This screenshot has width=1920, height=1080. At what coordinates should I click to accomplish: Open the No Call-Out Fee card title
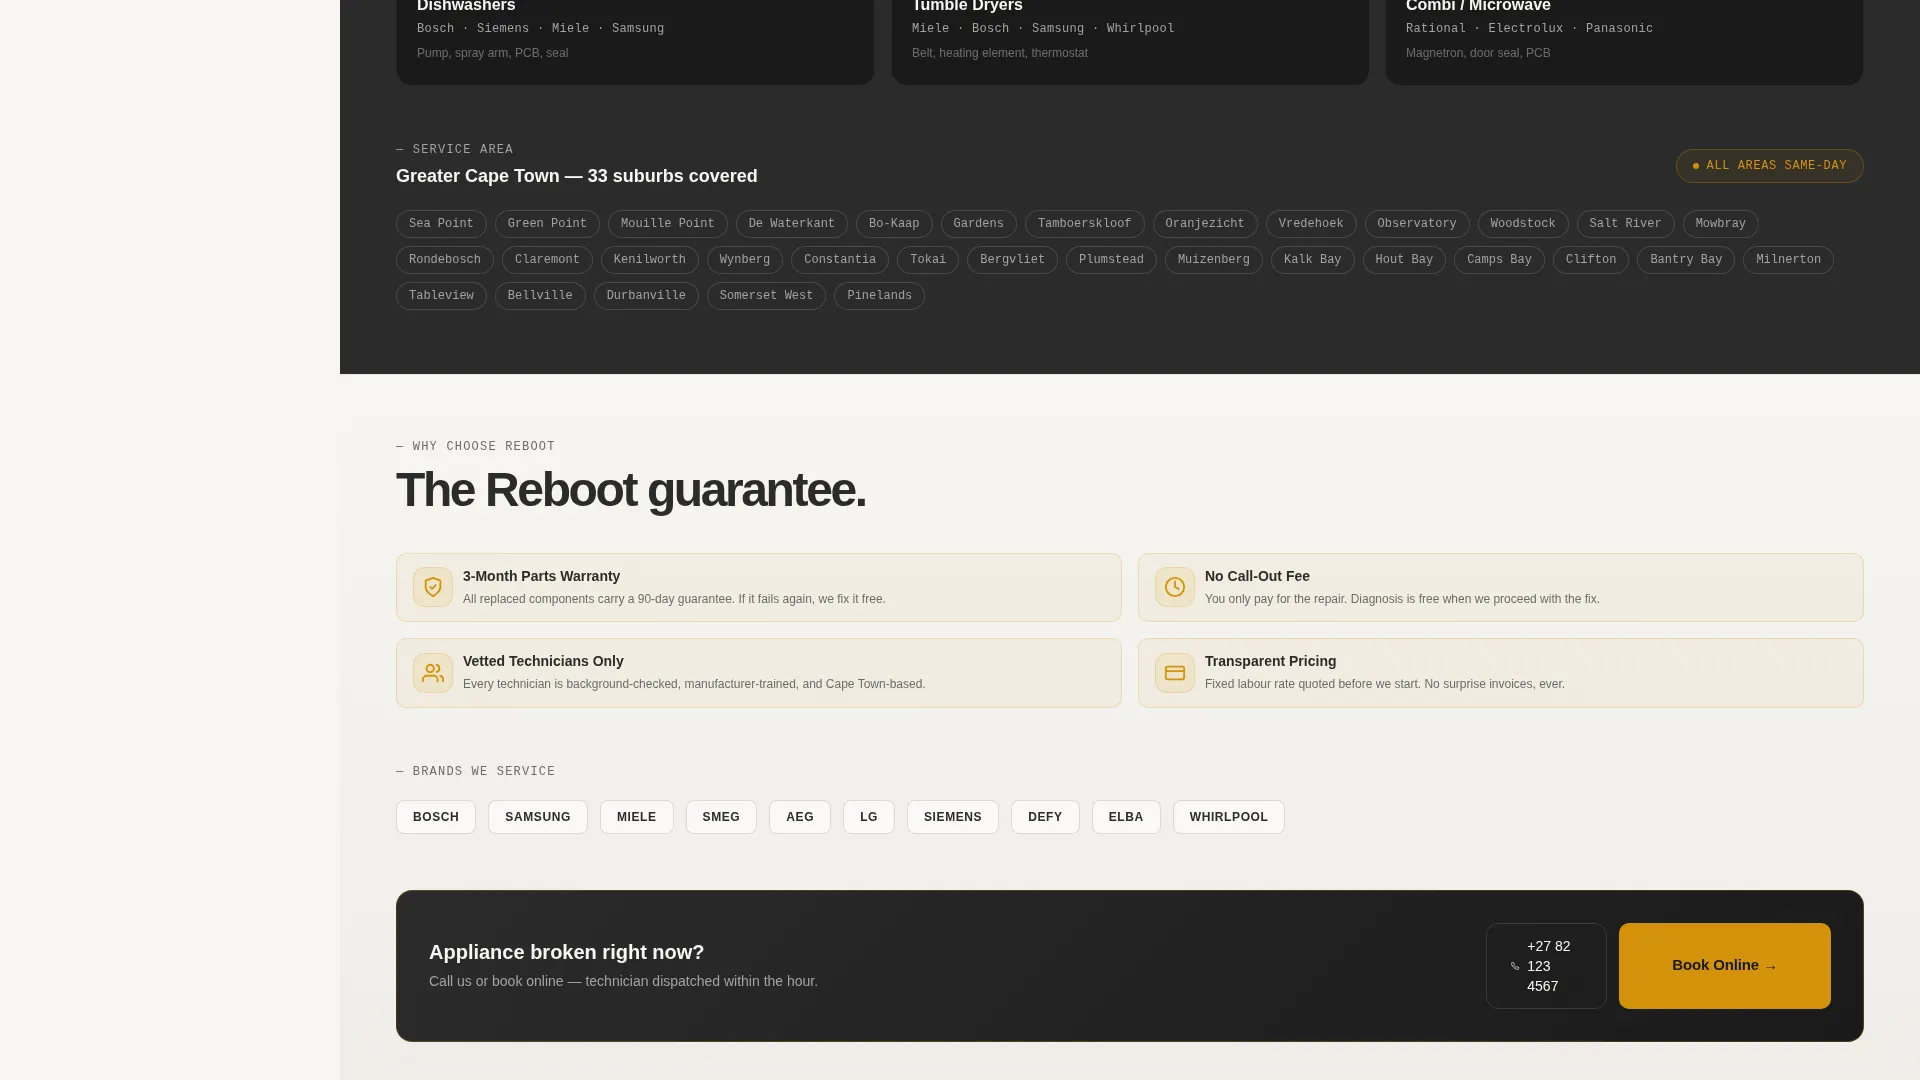click(1257, 576)
